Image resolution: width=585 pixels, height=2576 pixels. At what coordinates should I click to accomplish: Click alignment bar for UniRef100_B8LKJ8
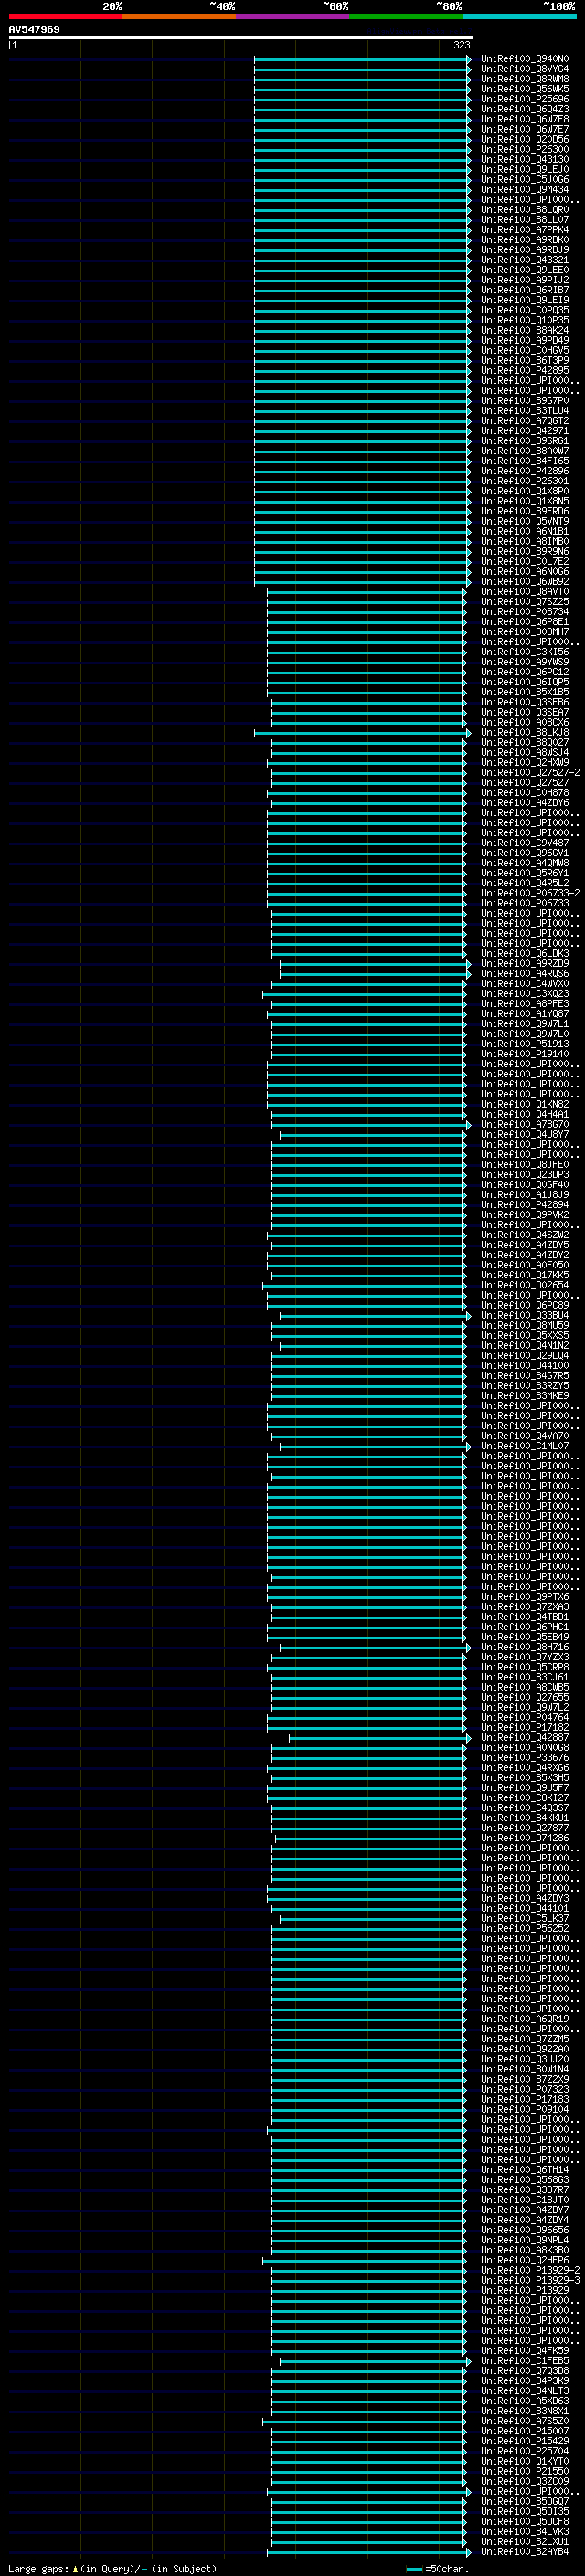pyautogui.click(x=362, y=732)
